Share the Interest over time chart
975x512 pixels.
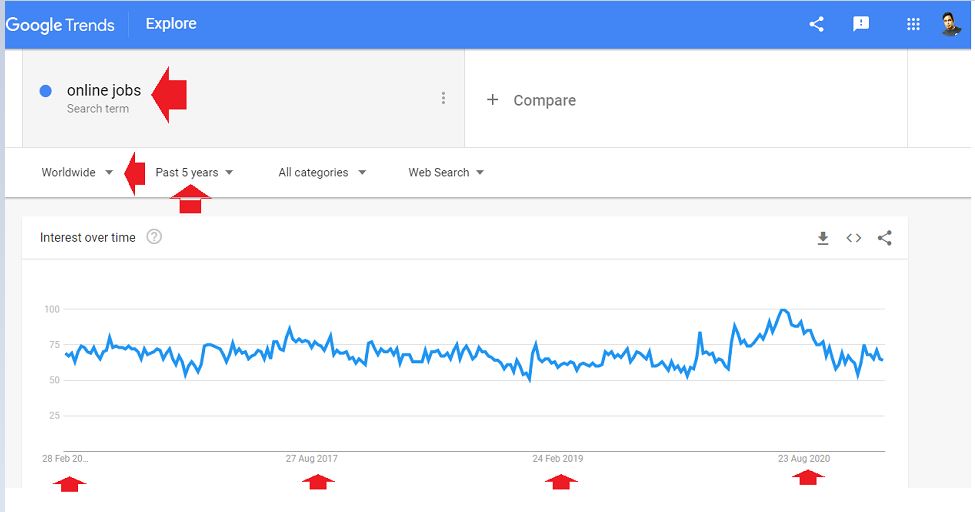pyautogui.click(x=884, y=238)
